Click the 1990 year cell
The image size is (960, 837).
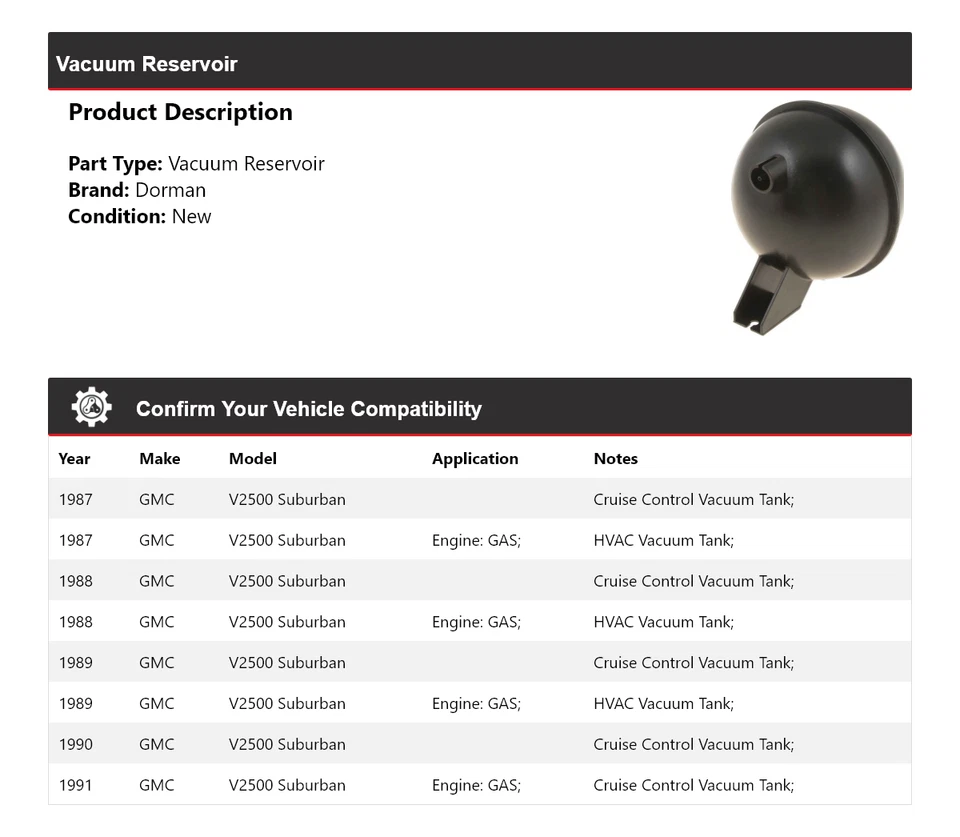pyautogui.click(x=75, y=744)
